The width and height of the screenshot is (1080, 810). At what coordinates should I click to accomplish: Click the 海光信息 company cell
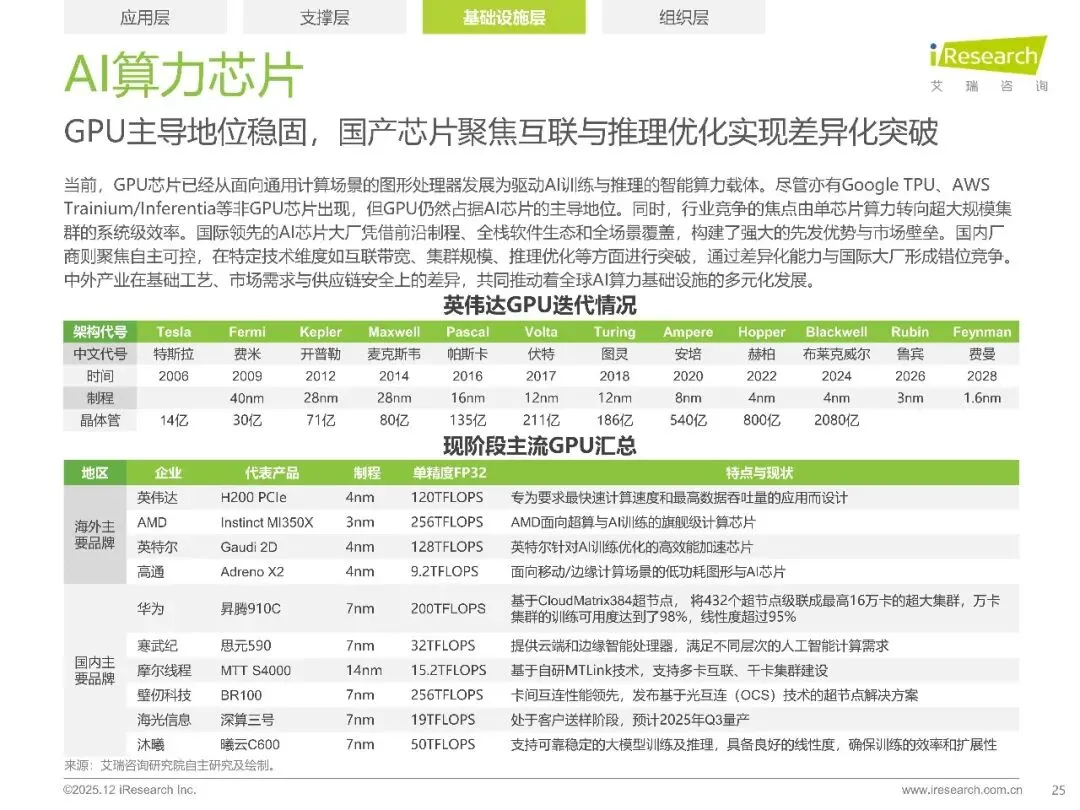tap(164, 720)
